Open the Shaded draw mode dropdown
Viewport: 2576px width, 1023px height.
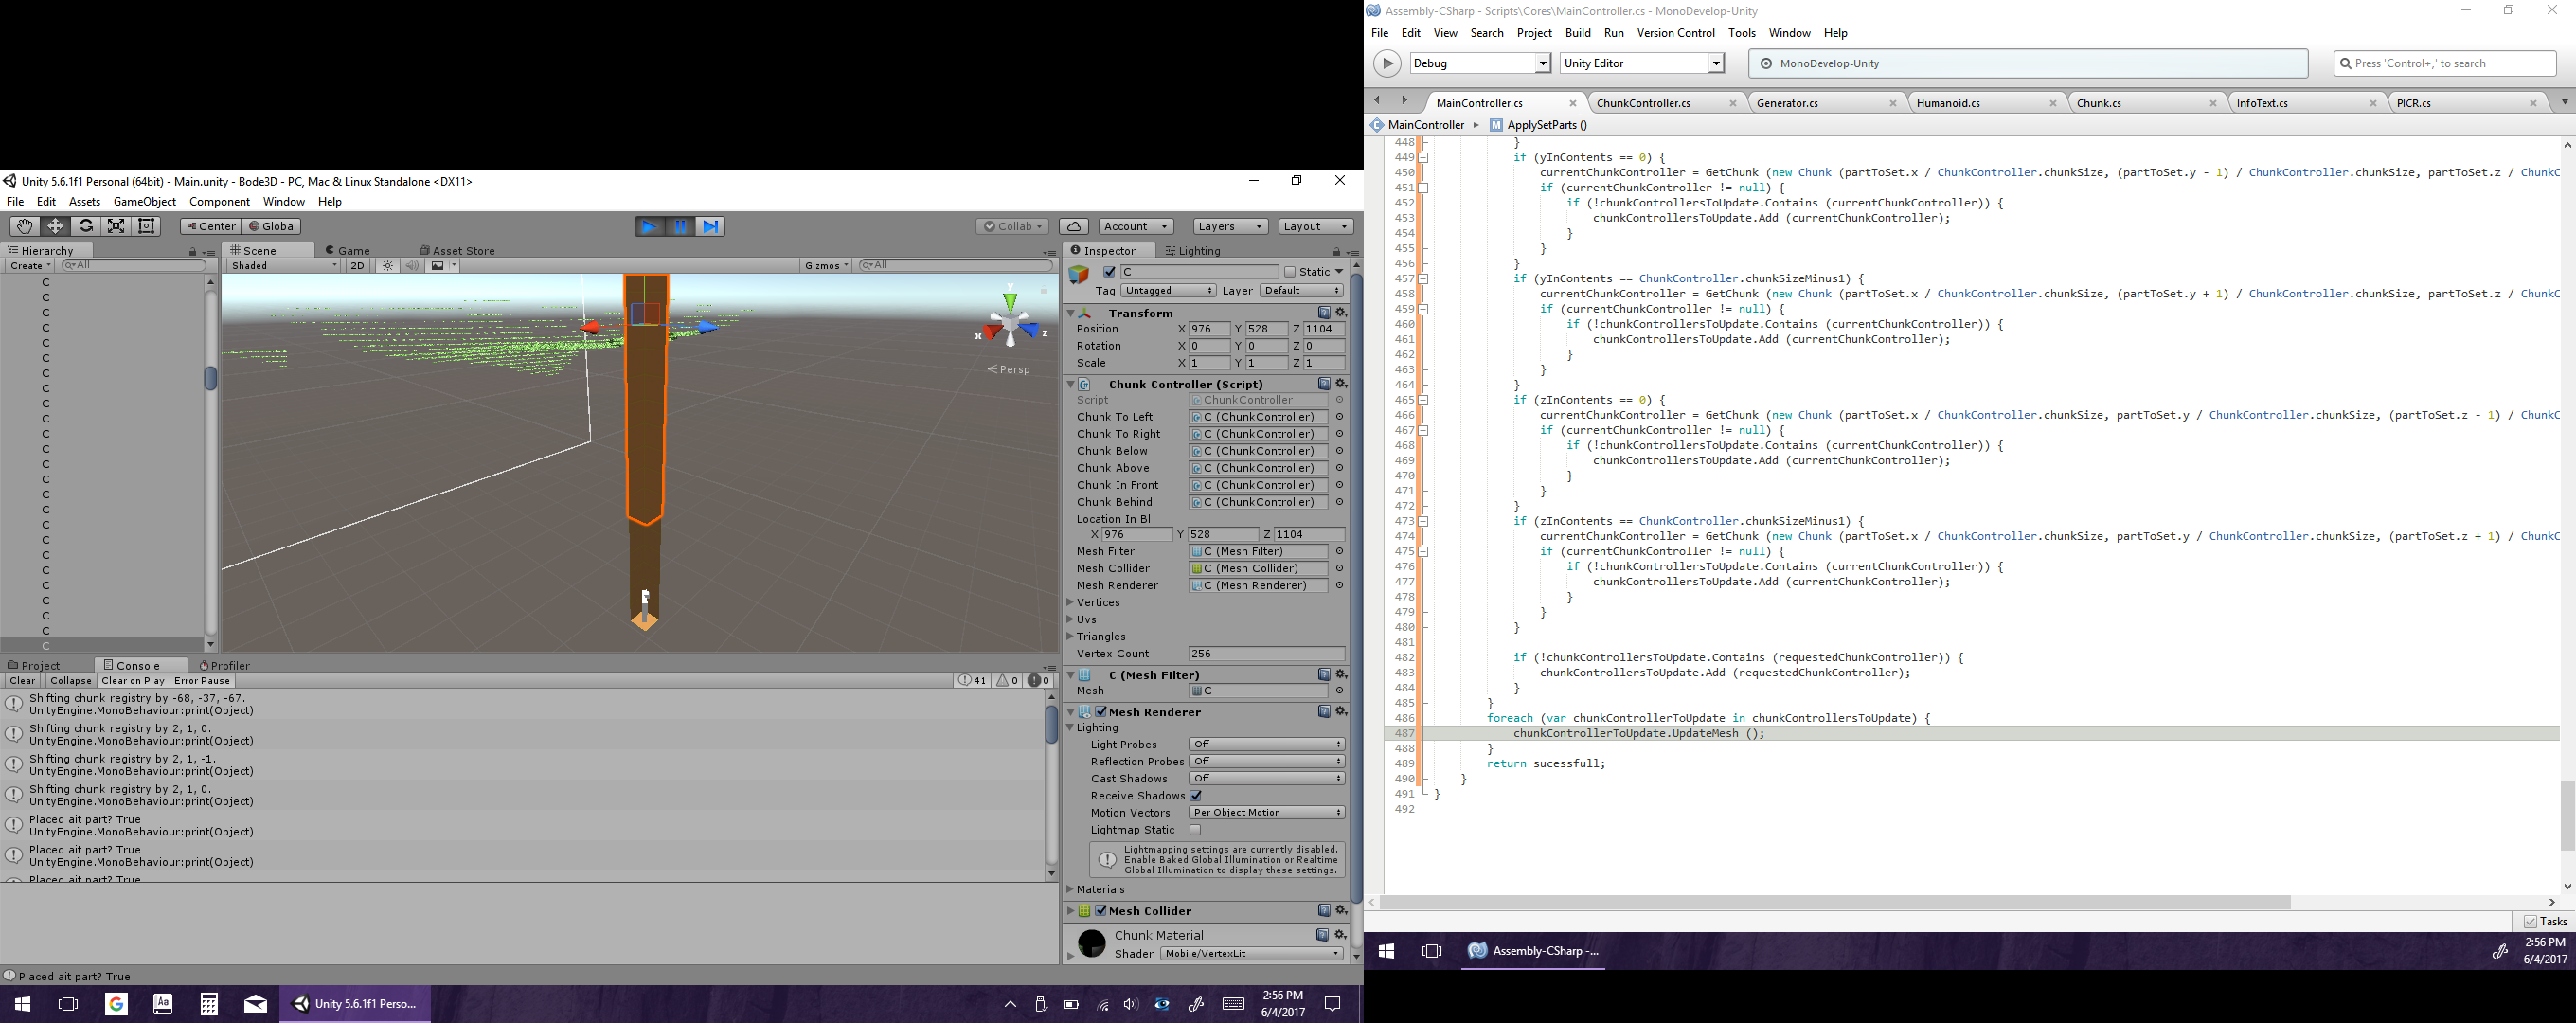(284, 266)
